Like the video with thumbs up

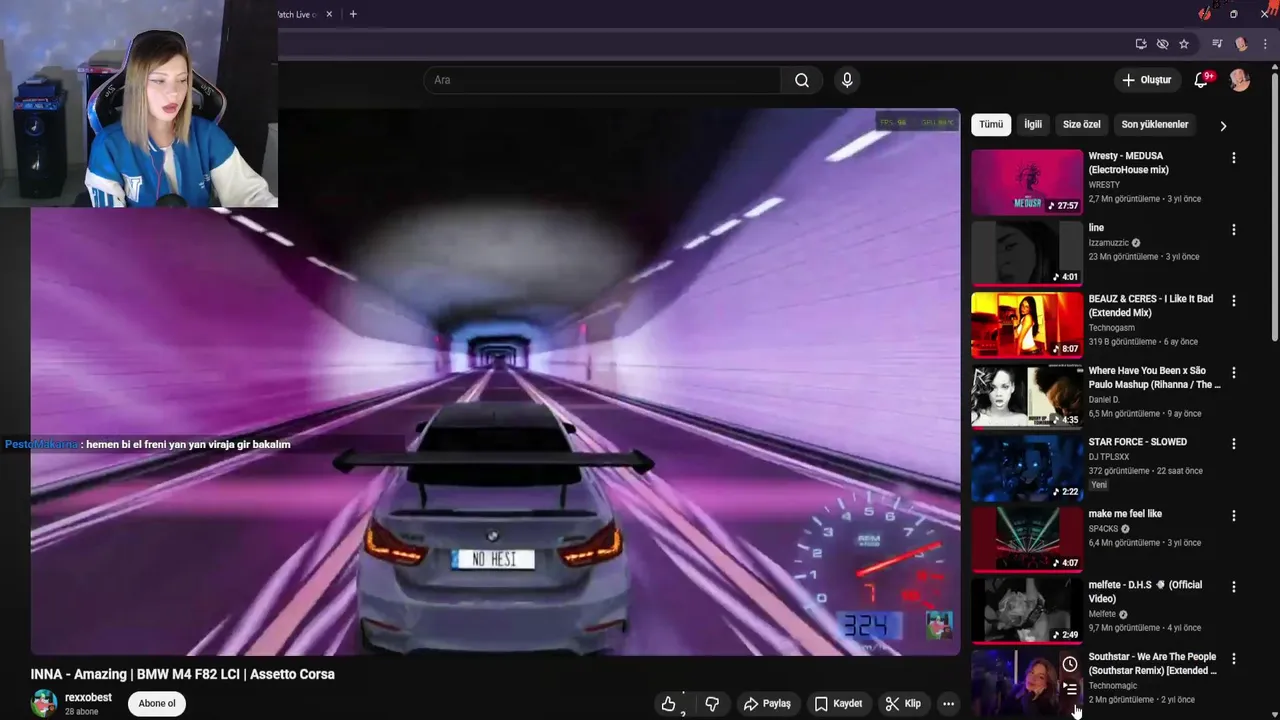point(669,704)
